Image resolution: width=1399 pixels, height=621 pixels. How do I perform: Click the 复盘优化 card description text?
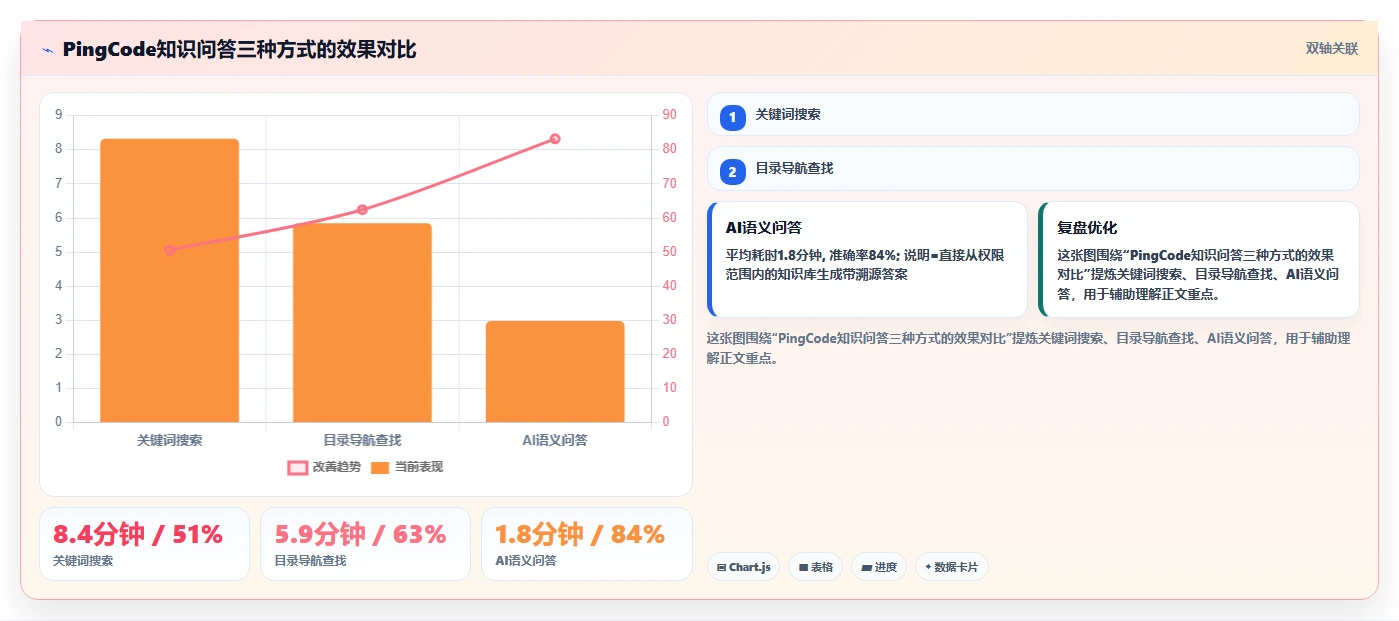point(1198,275)
